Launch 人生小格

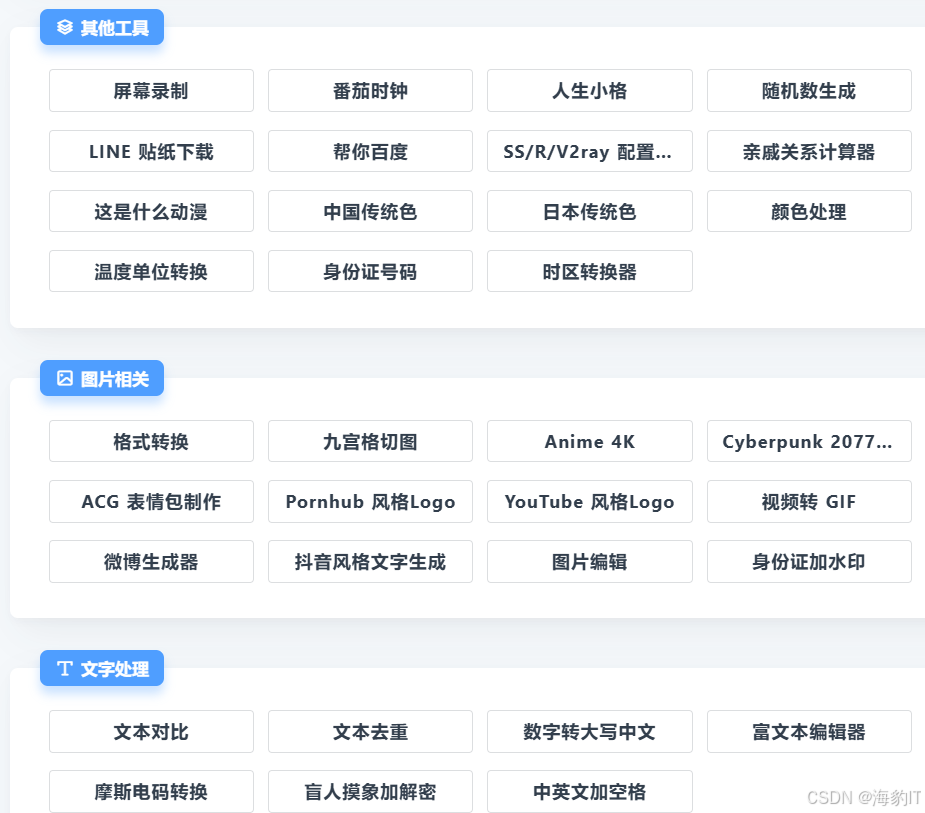point(589,90)
